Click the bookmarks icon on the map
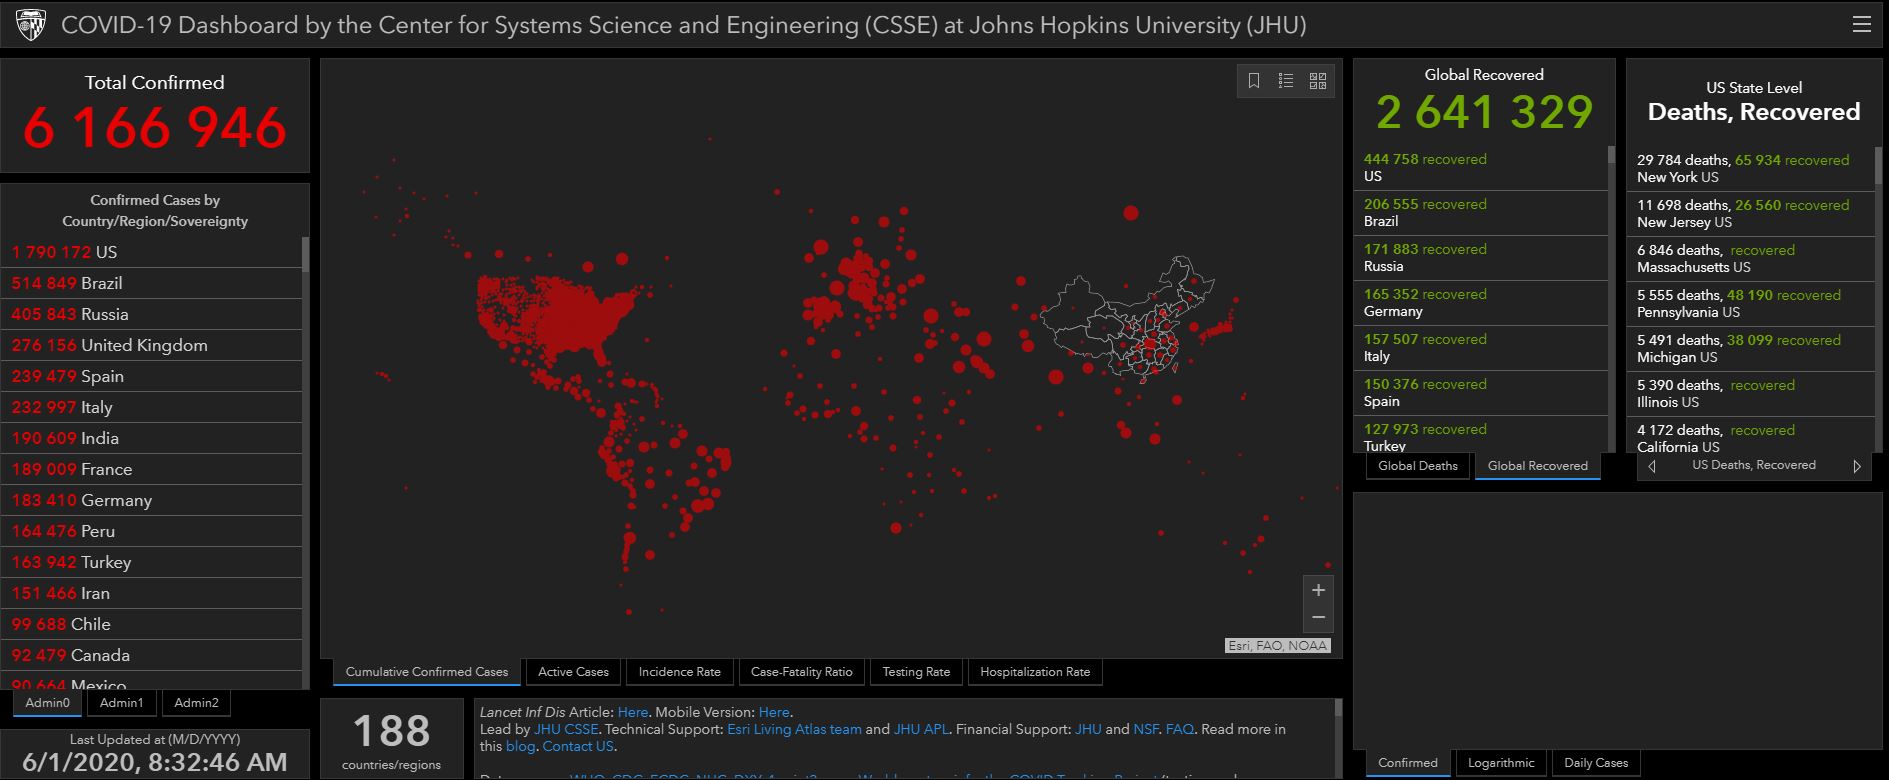The width and height of the screenshot is (1889, 780). [1254, 81]
